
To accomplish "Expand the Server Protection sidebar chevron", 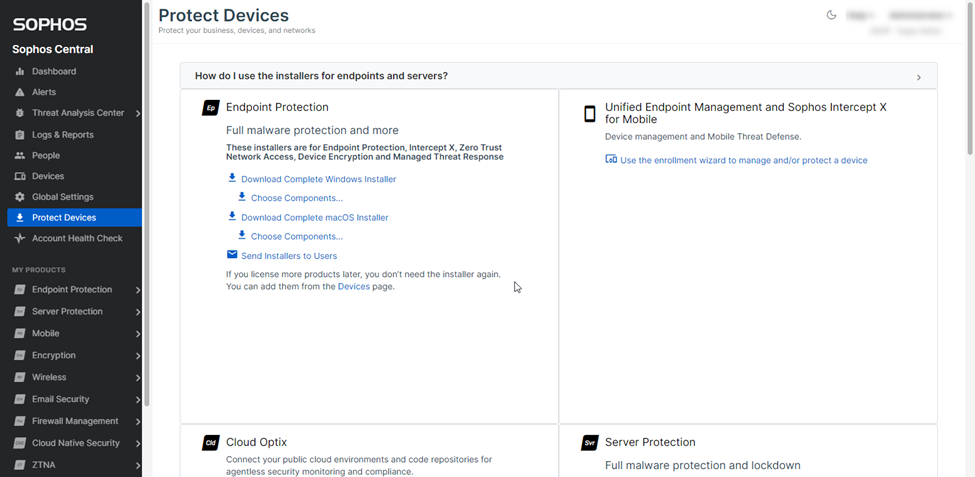I will coord(137,312).
